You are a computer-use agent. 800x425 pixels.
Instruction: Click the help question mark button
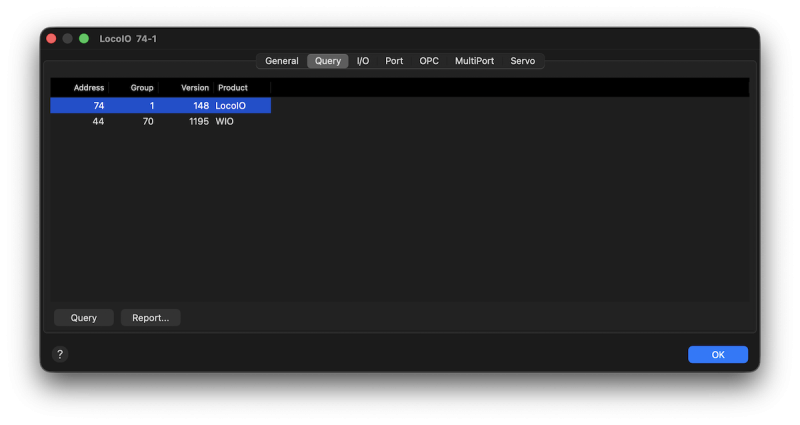coord(60,354)
